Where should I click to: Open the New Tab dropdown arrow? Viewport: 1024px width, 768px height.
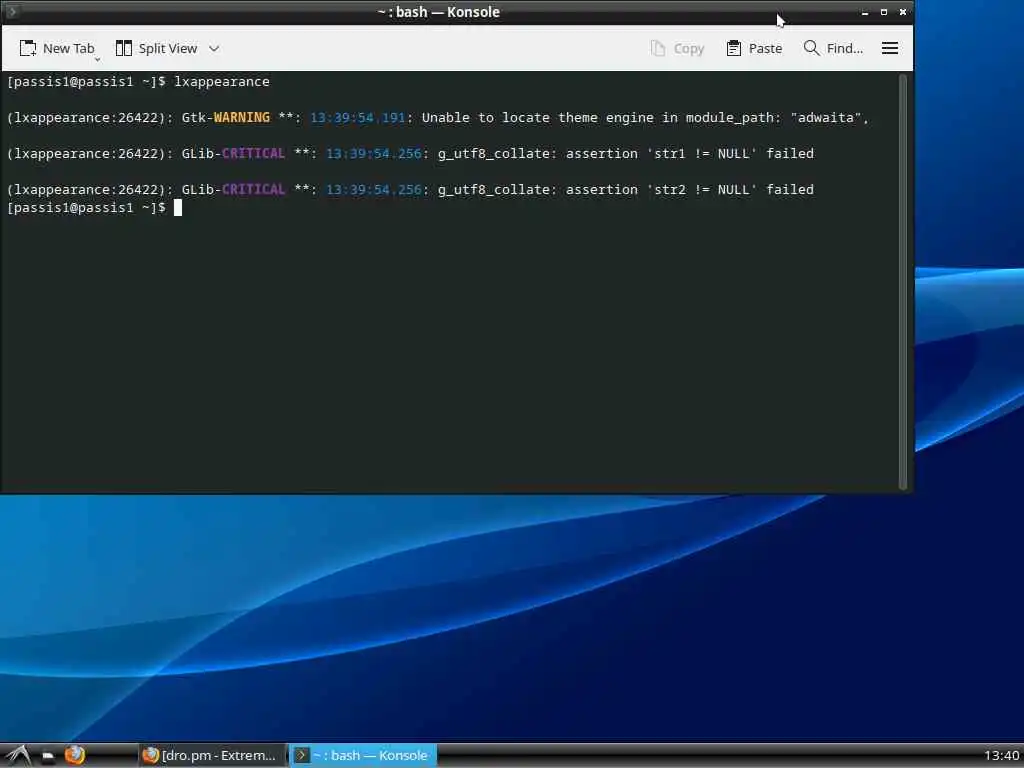97,59
